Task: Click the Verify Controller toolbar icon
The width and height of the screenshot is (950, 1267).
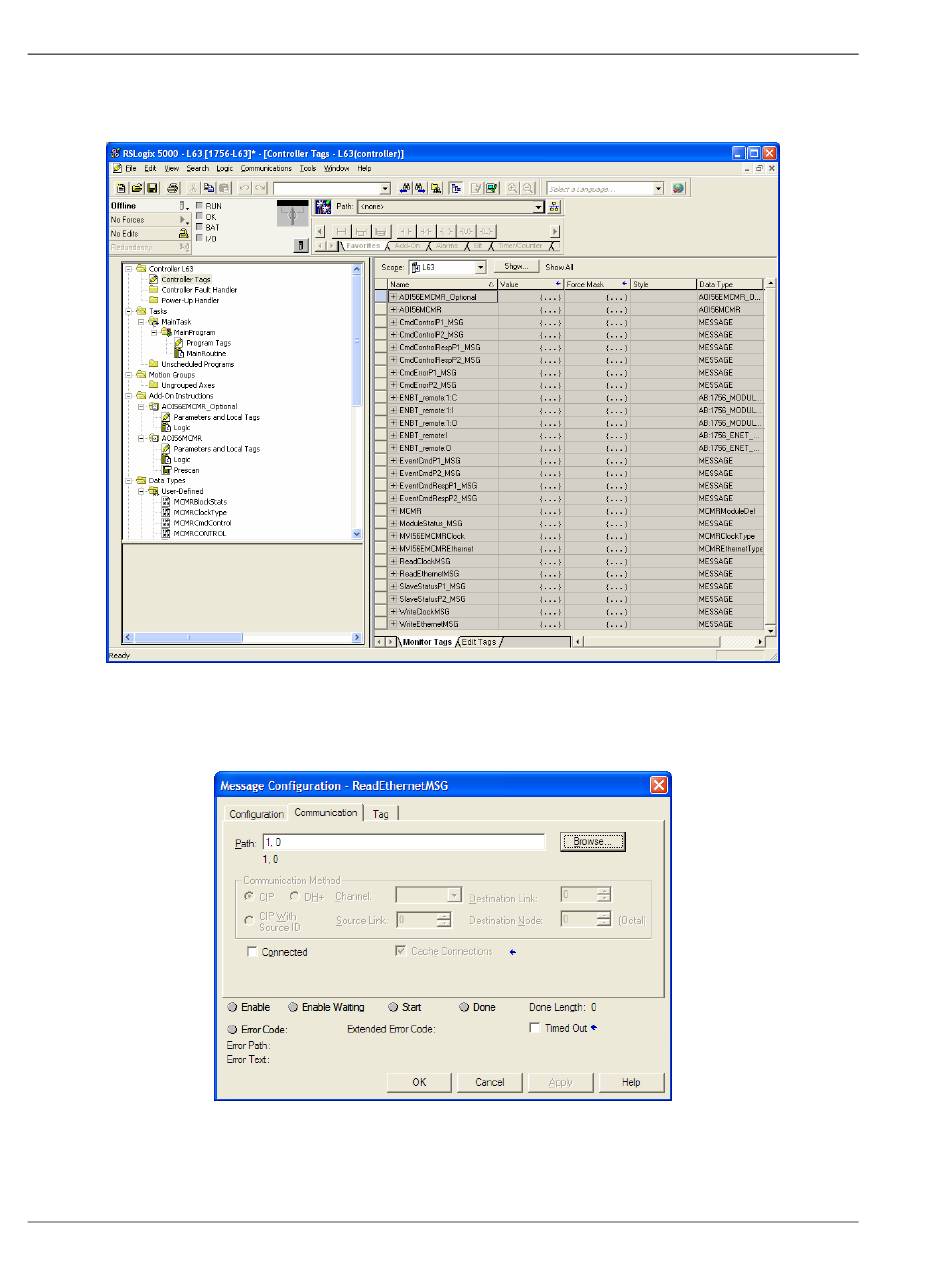Action: 491,188
